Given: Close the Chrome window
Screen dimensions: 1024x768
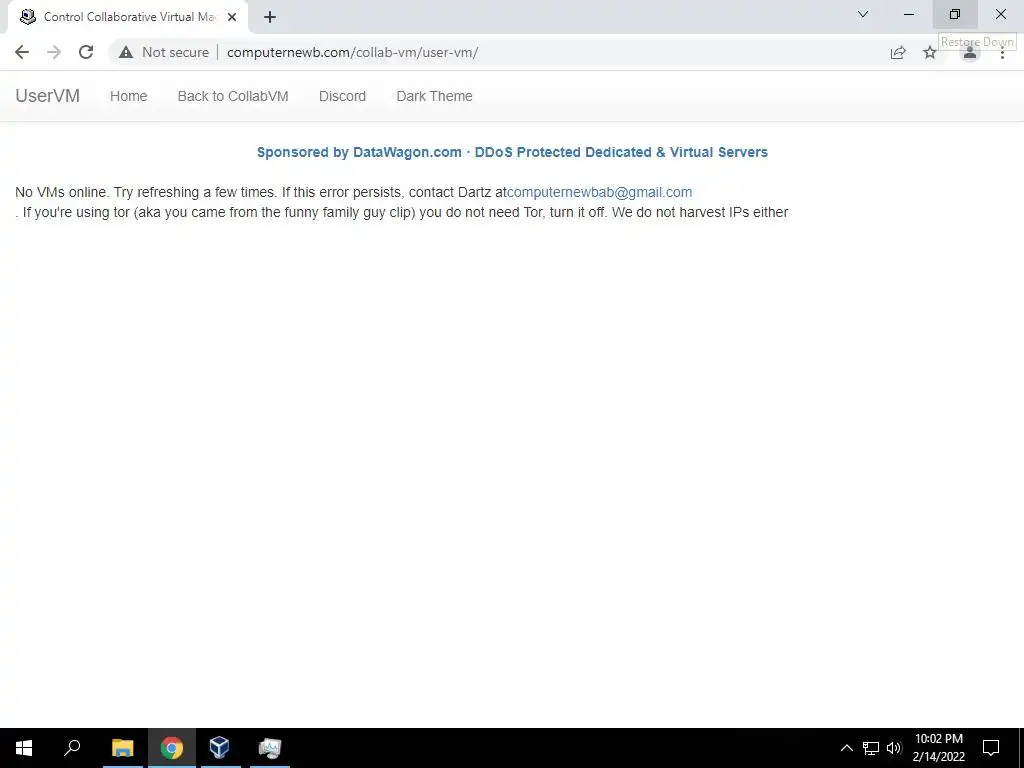Looking at the screenshot, I should click(1000, 14).
